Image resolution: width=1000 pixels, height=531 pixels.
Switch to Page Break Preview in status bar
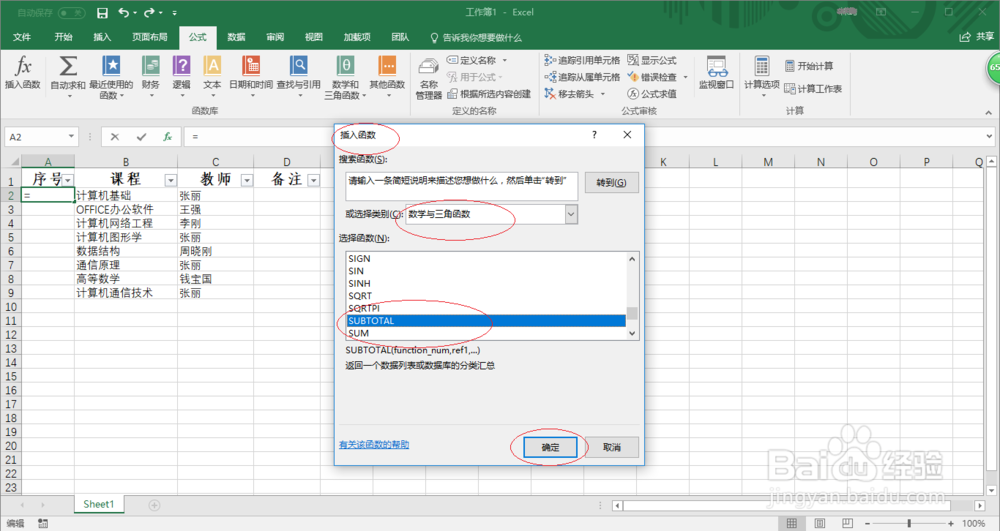click(x=847, y=523)
